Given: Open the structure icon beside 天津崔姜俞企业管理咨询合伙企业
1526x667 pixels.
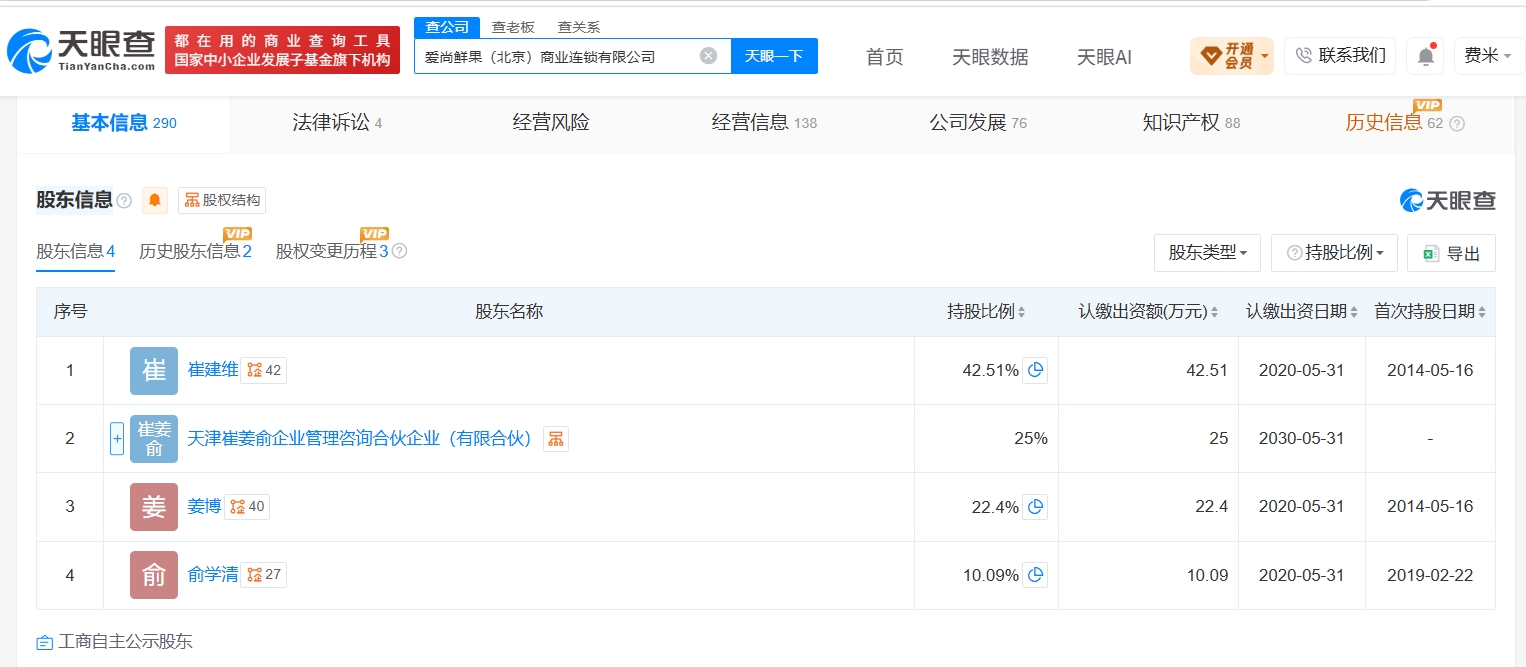Looking at the screenshot, I should click(556, 438).
